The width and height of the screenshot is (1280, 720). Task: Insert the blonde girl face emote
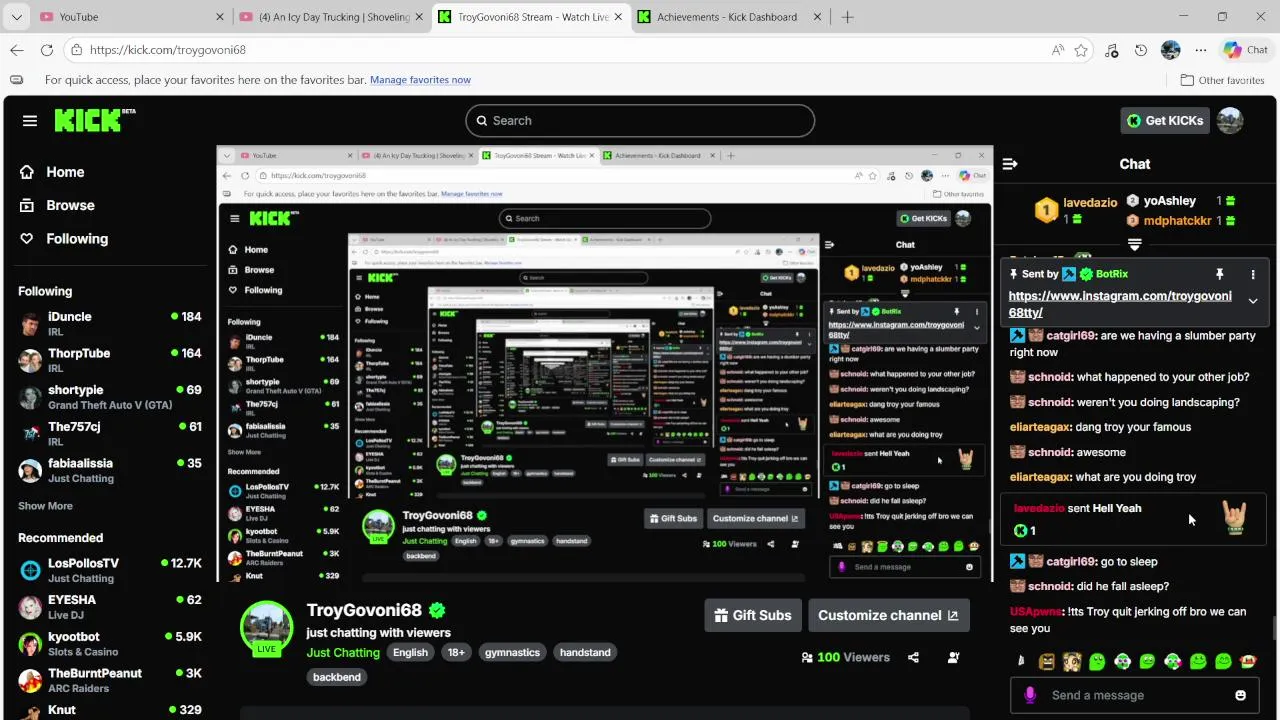click(x=1072, y=661)
